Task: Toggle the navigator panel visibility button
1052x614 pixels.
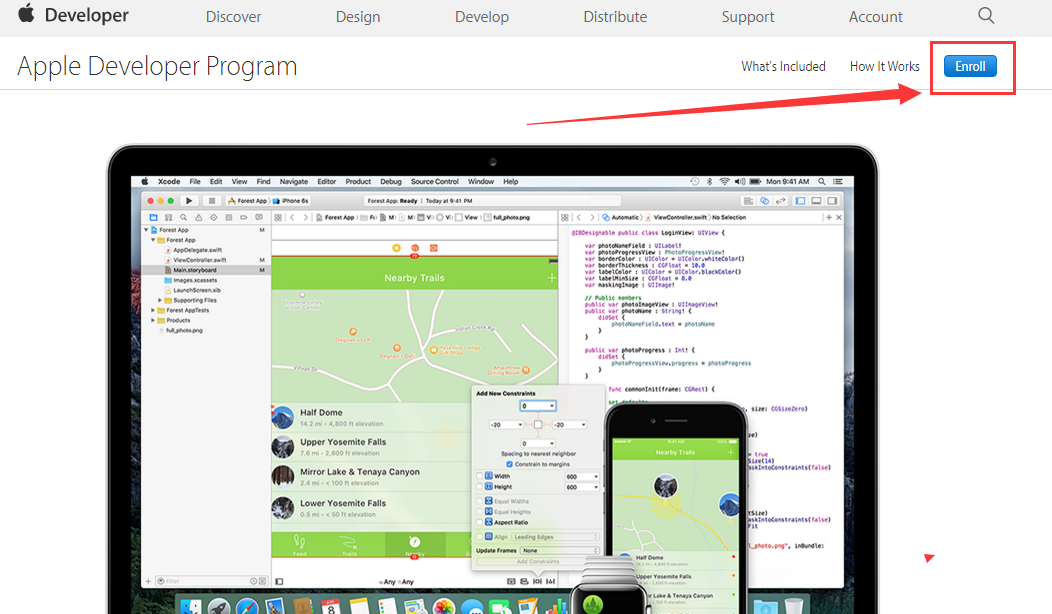Action: click(800, 201)
